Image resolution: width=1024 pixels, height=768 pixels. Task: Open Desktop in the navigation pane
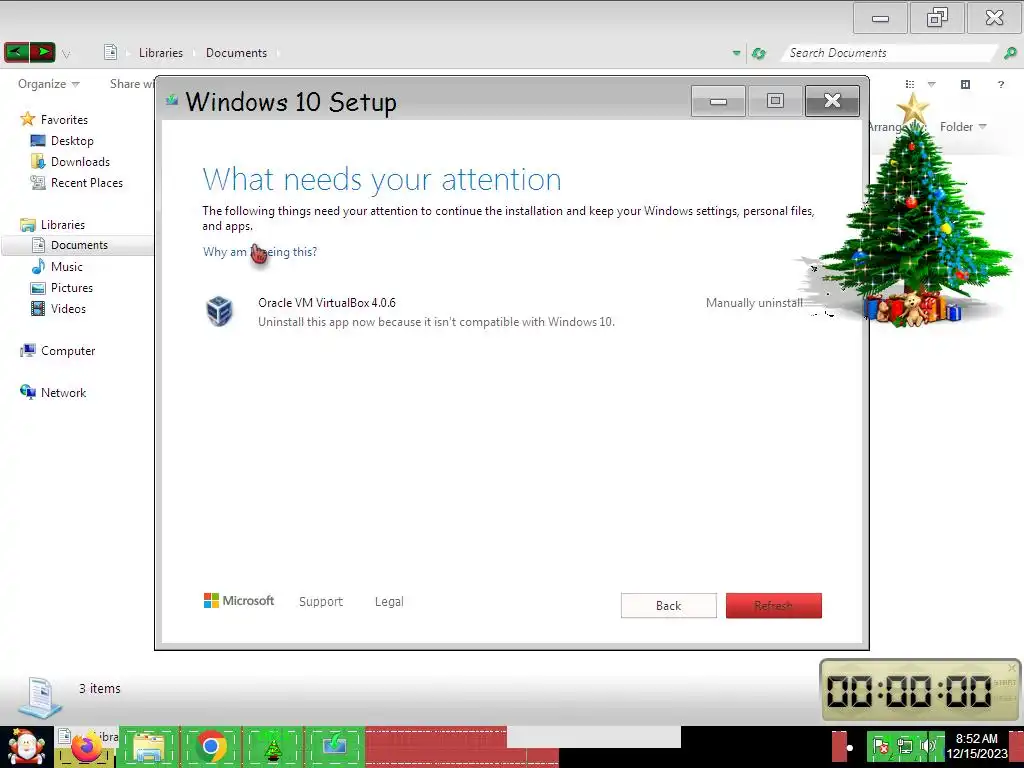[72, 140]
